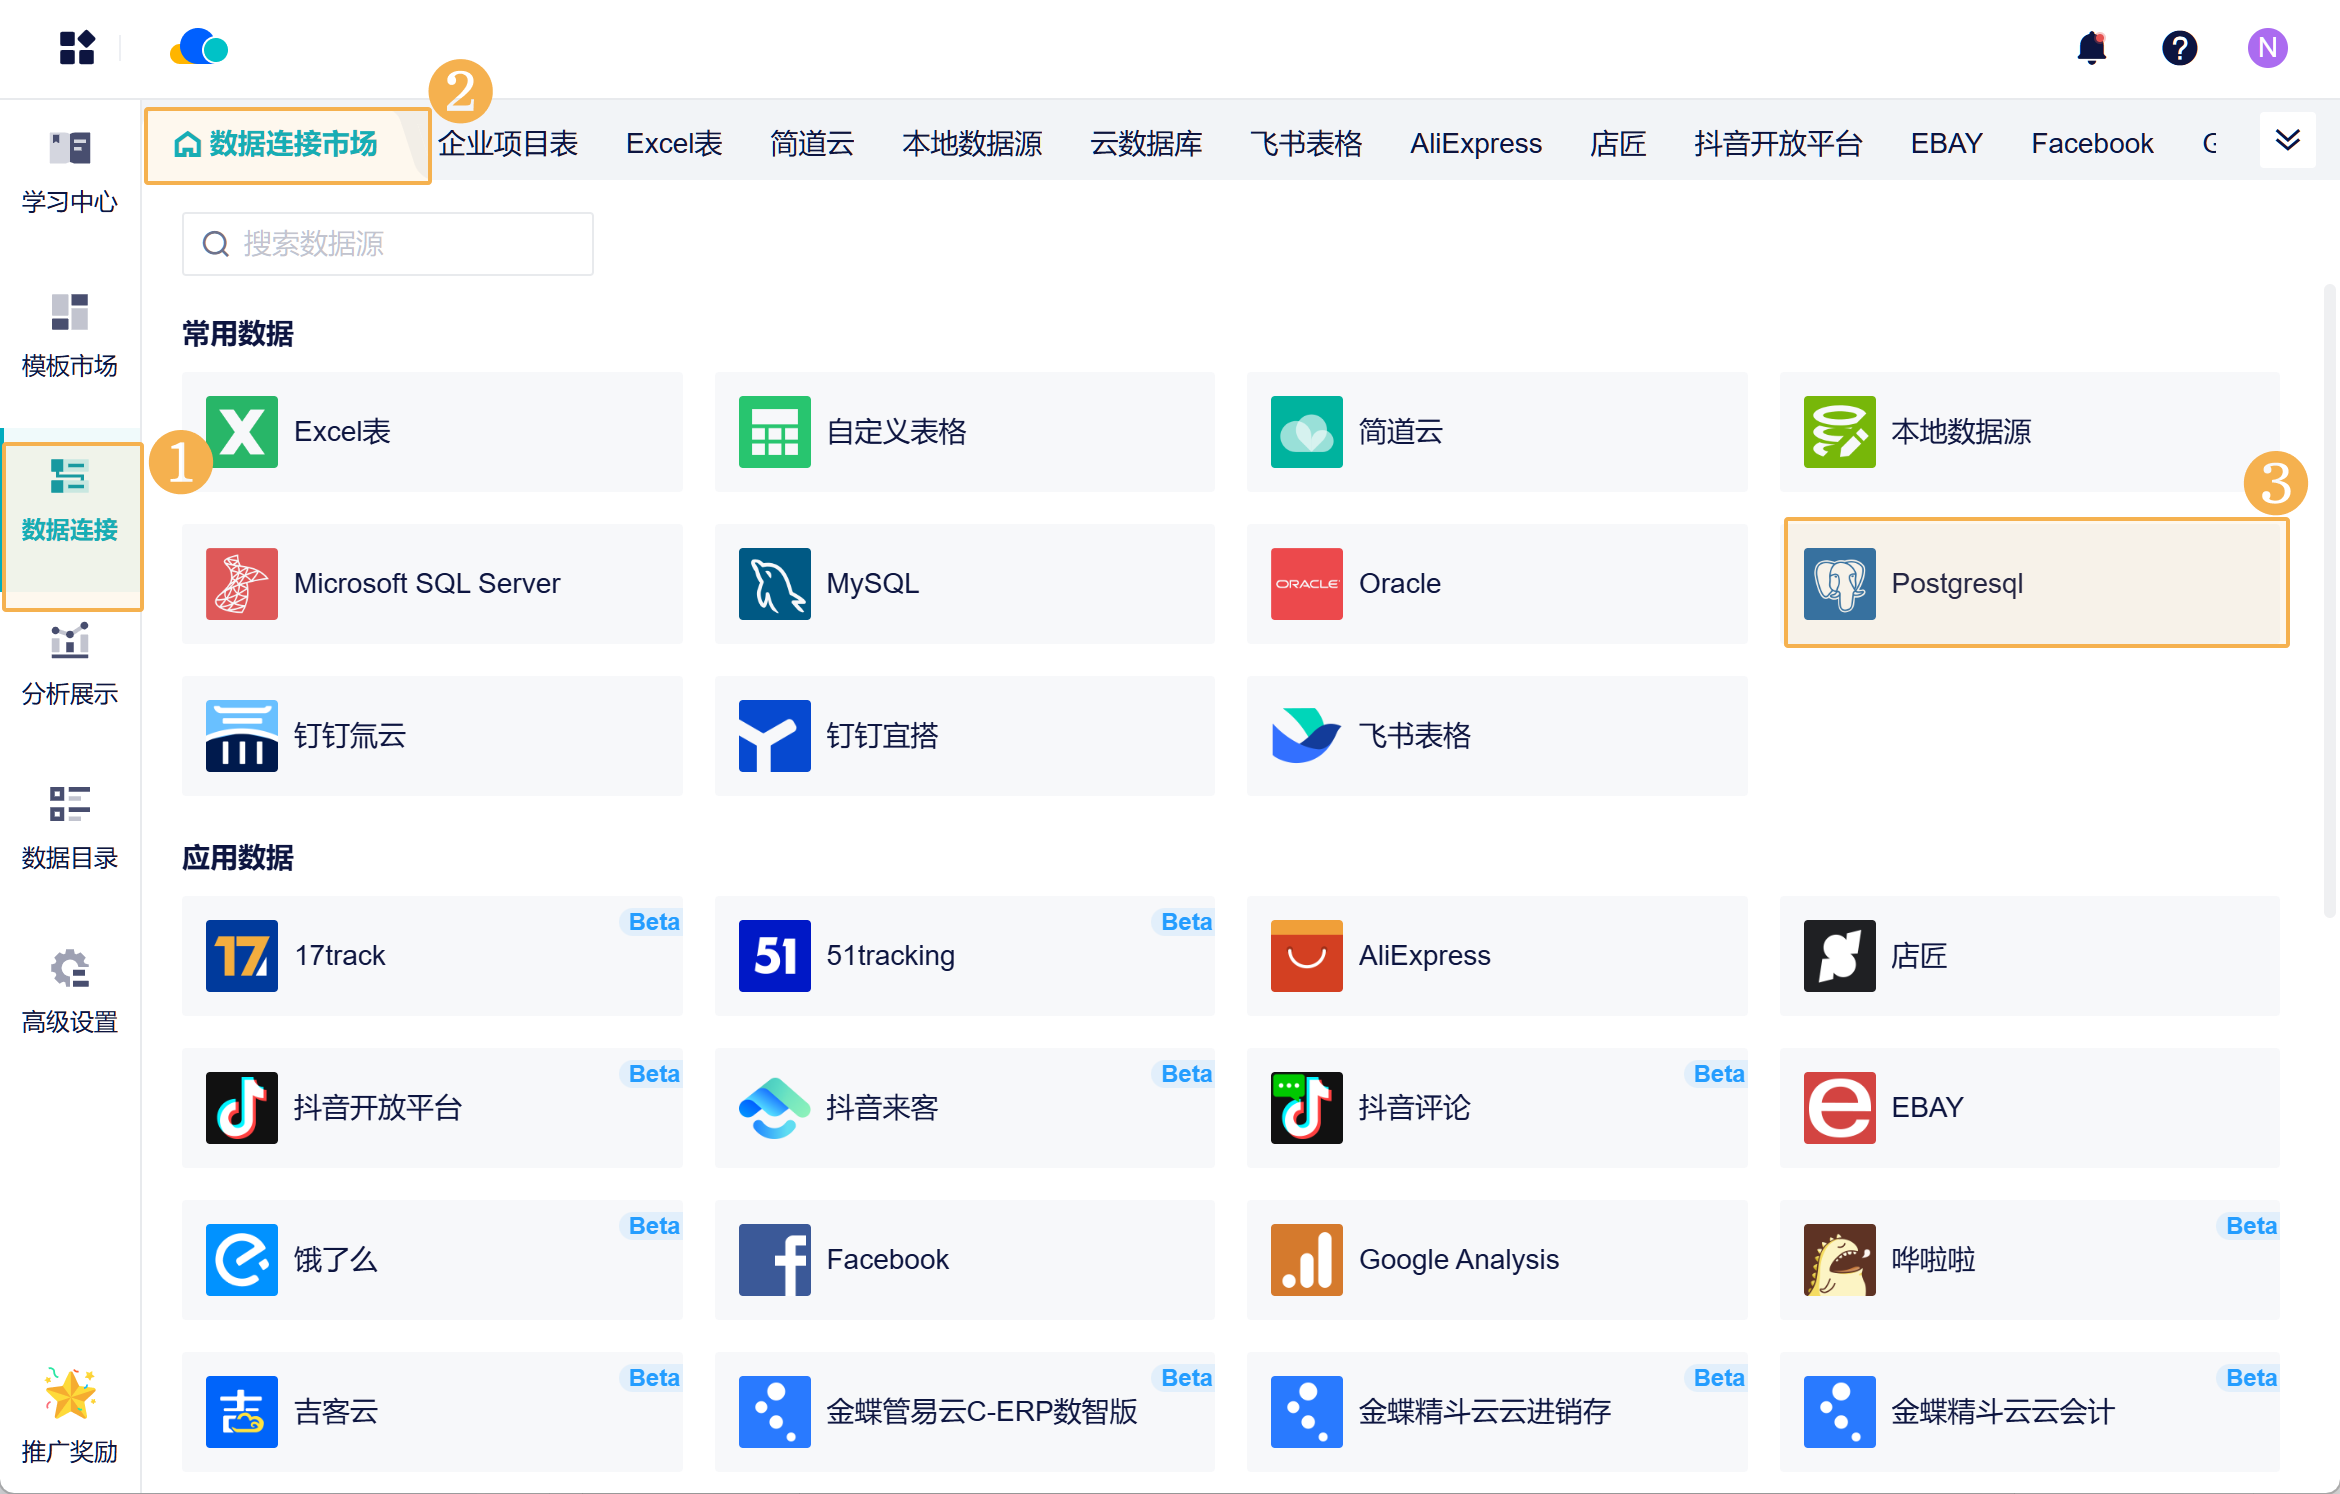Expand the tab overflow chevron
Screen dimensions: 2340x1494
(x=2288, y=141)
